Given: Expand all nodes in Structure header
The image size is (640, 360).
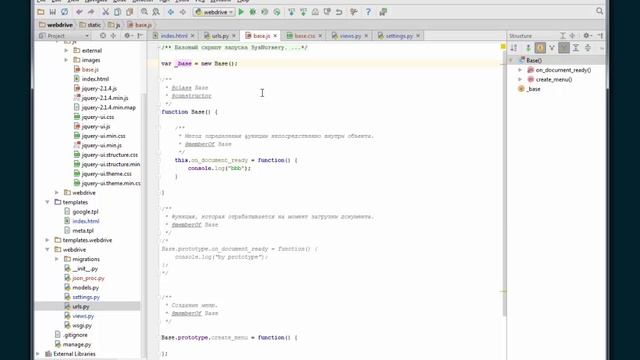Looking at the screenshot, I should pyautogui.click(x=563, y=36).
